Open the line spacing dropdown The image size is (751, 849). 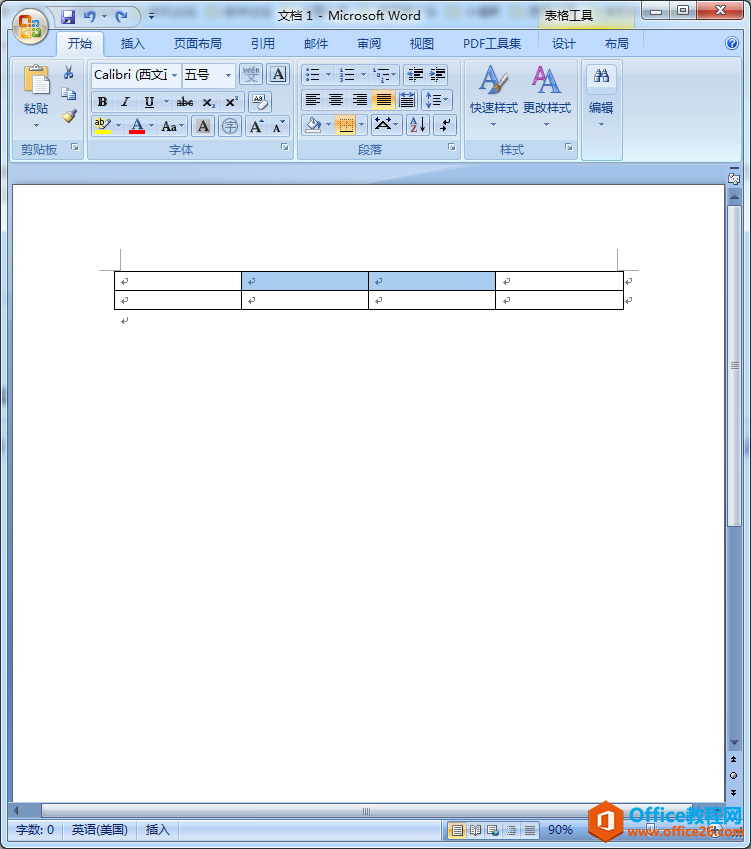point(437,100)
